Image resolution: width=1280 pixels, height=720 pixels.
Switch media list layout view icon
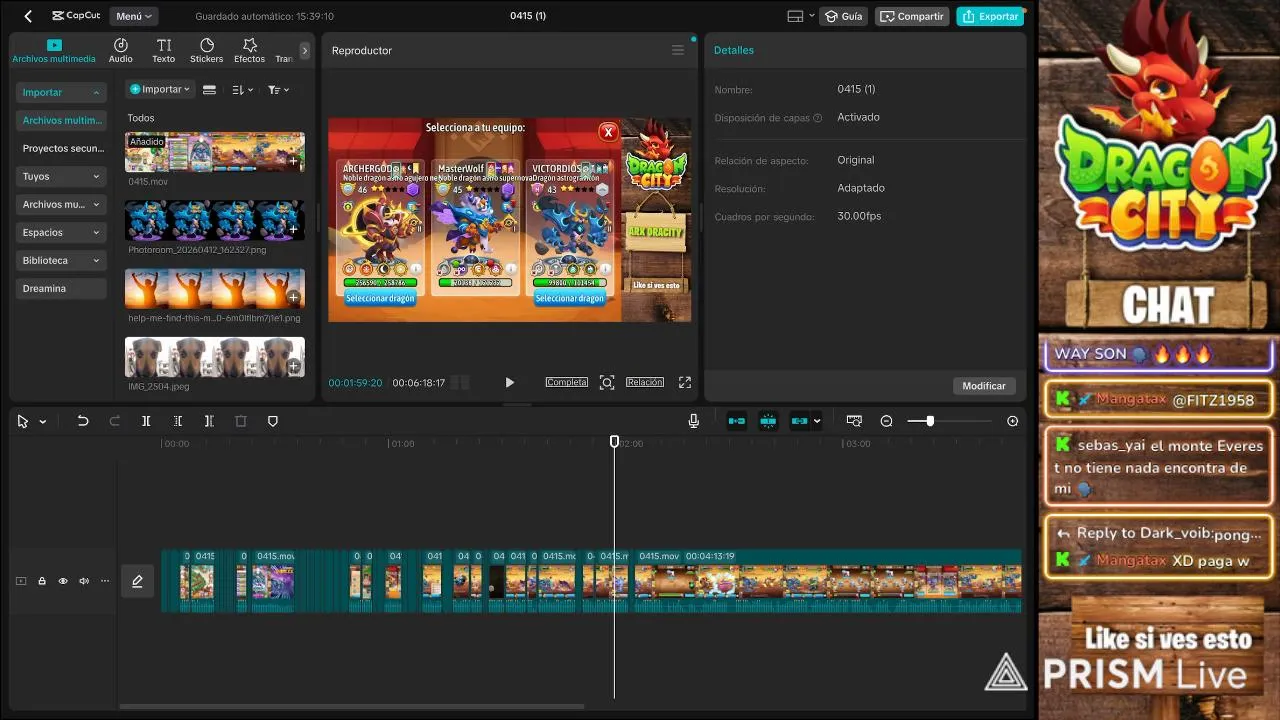209,89
